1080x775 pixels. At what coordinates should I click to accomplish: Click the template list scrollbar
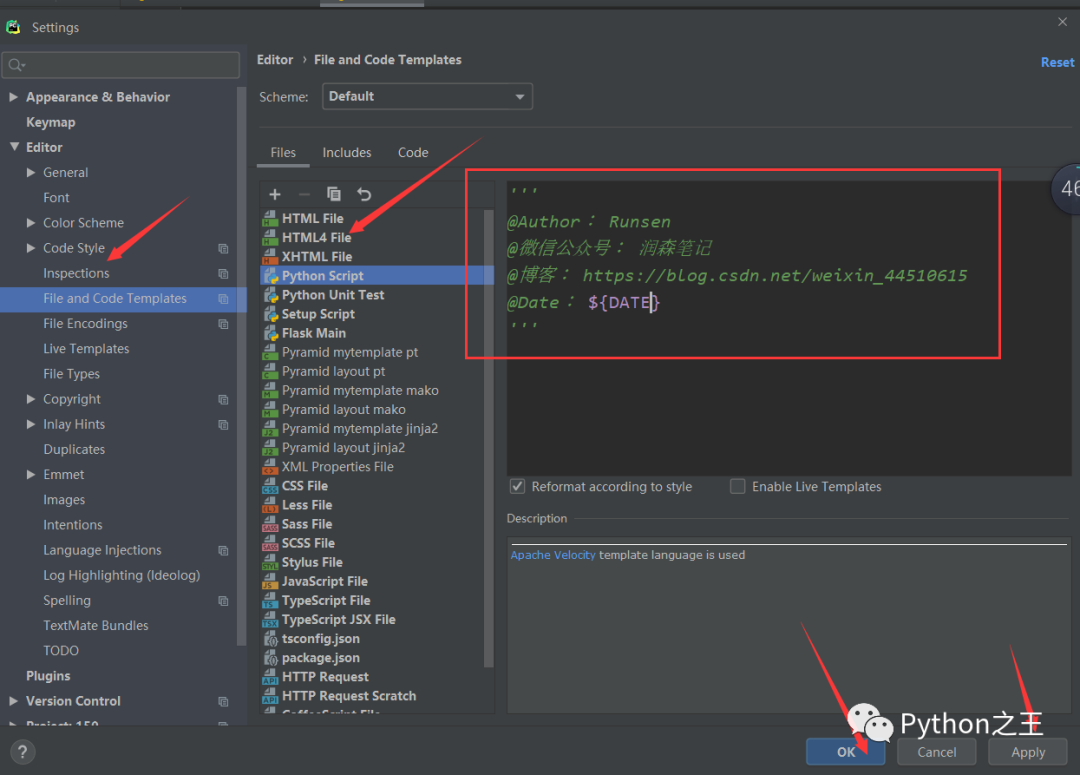pos(488,438)
